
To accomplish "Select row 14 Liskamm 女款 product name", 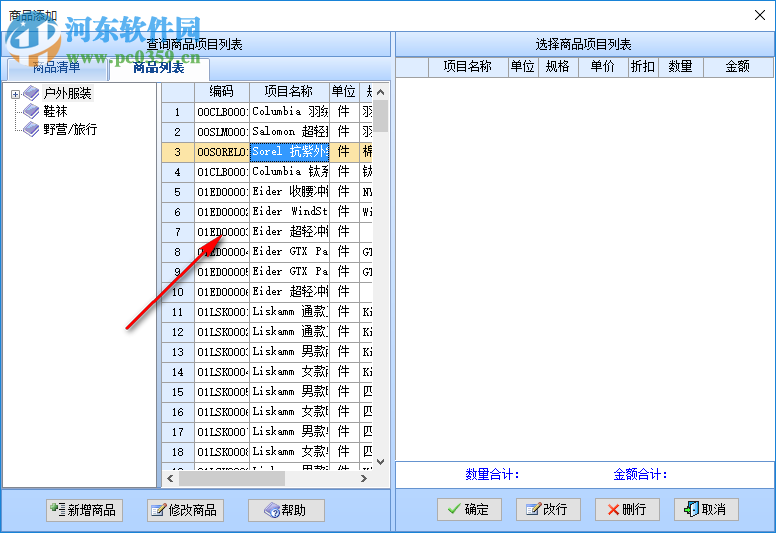I will (290, 372).
